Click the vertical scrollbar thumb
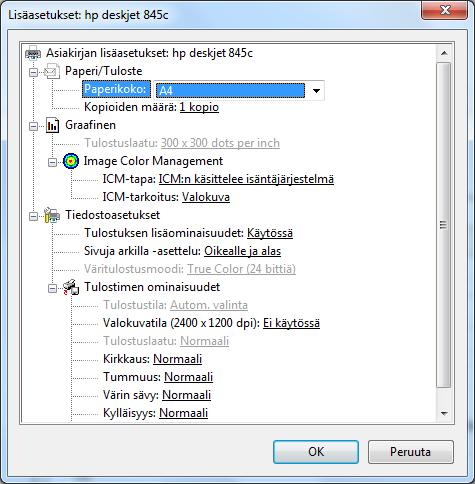Image resolution: width=475 pixels, height=484 pixels. tap(444, 225)
